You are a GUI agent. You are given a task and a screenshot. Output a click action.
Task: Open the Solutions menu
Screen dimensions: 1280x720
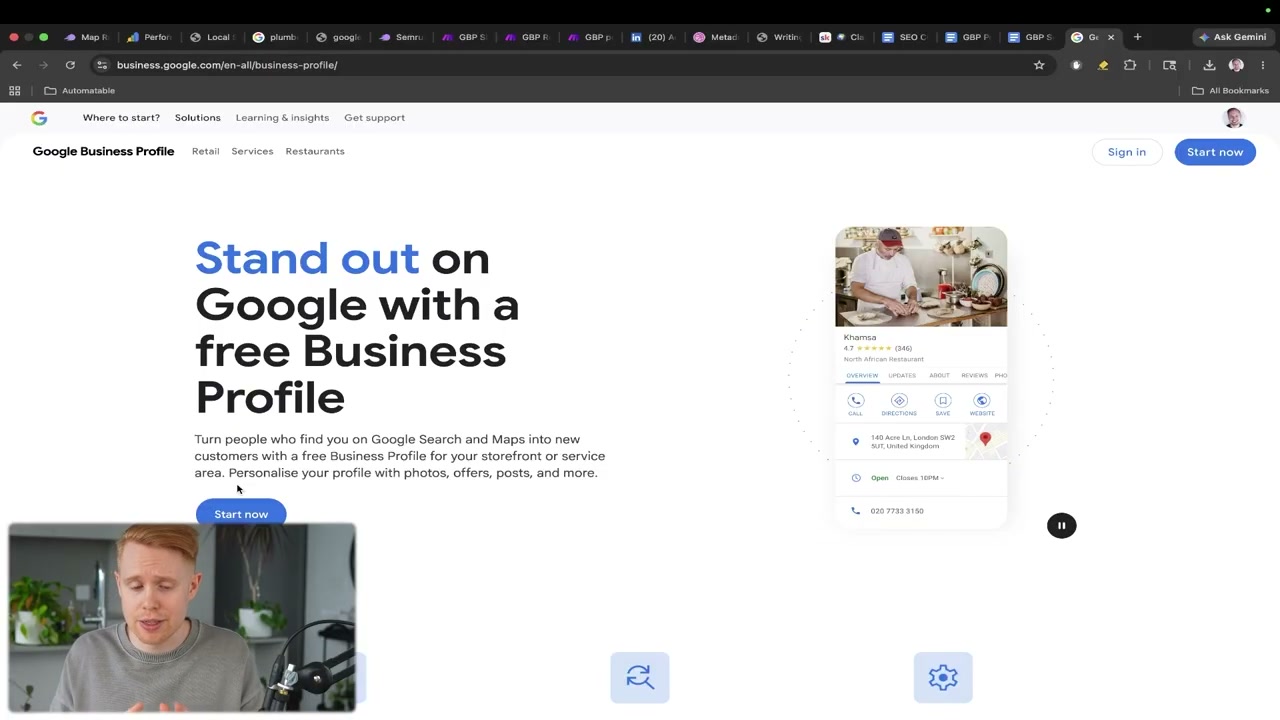(x=198, y=118)
